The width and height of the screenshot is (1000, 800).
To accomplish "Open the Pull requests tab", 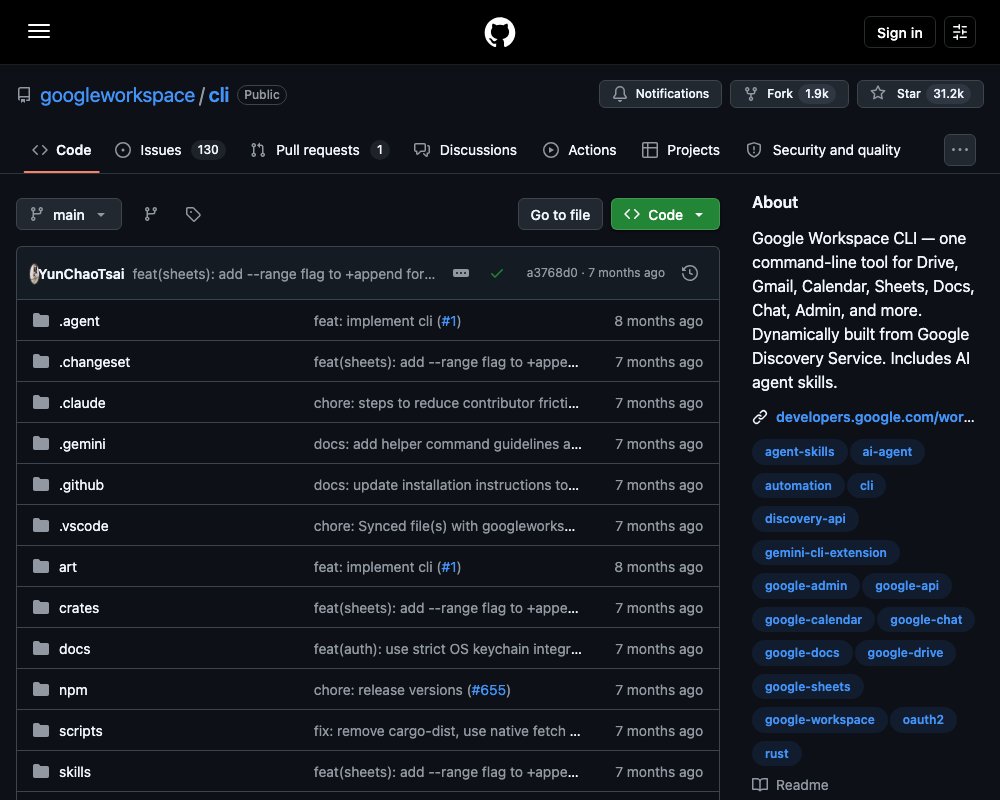I will coord(319,150).
